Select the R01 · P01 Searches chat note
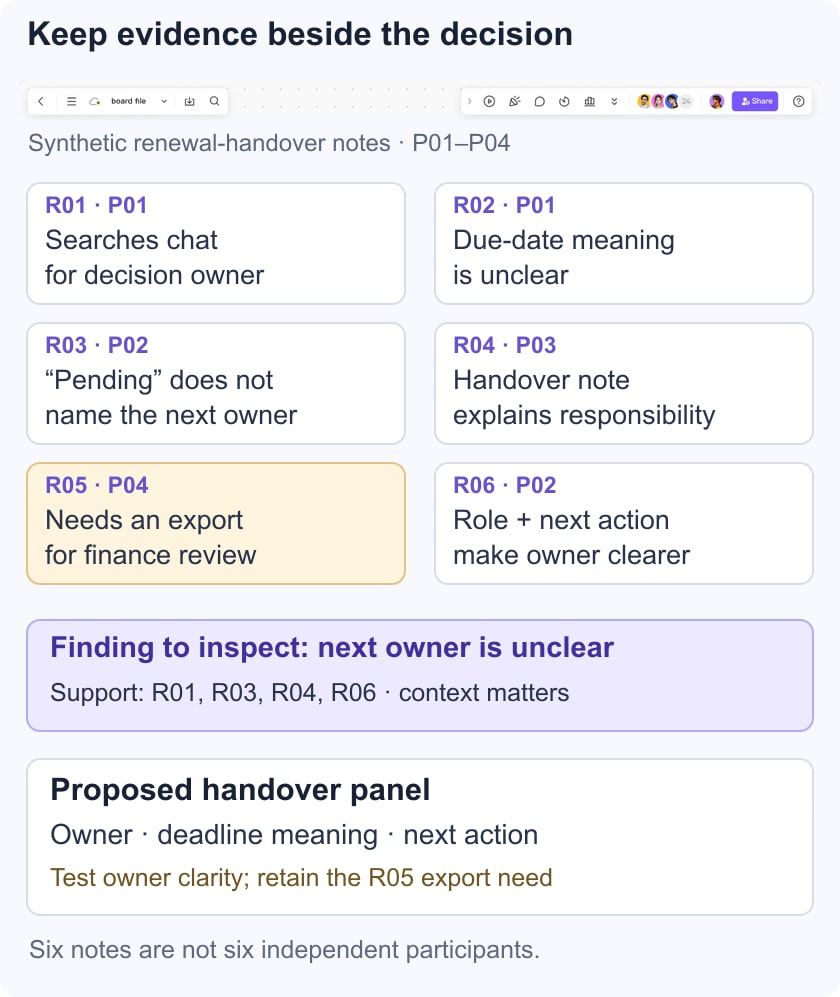 pyautogui.click(x=216, y=244)
